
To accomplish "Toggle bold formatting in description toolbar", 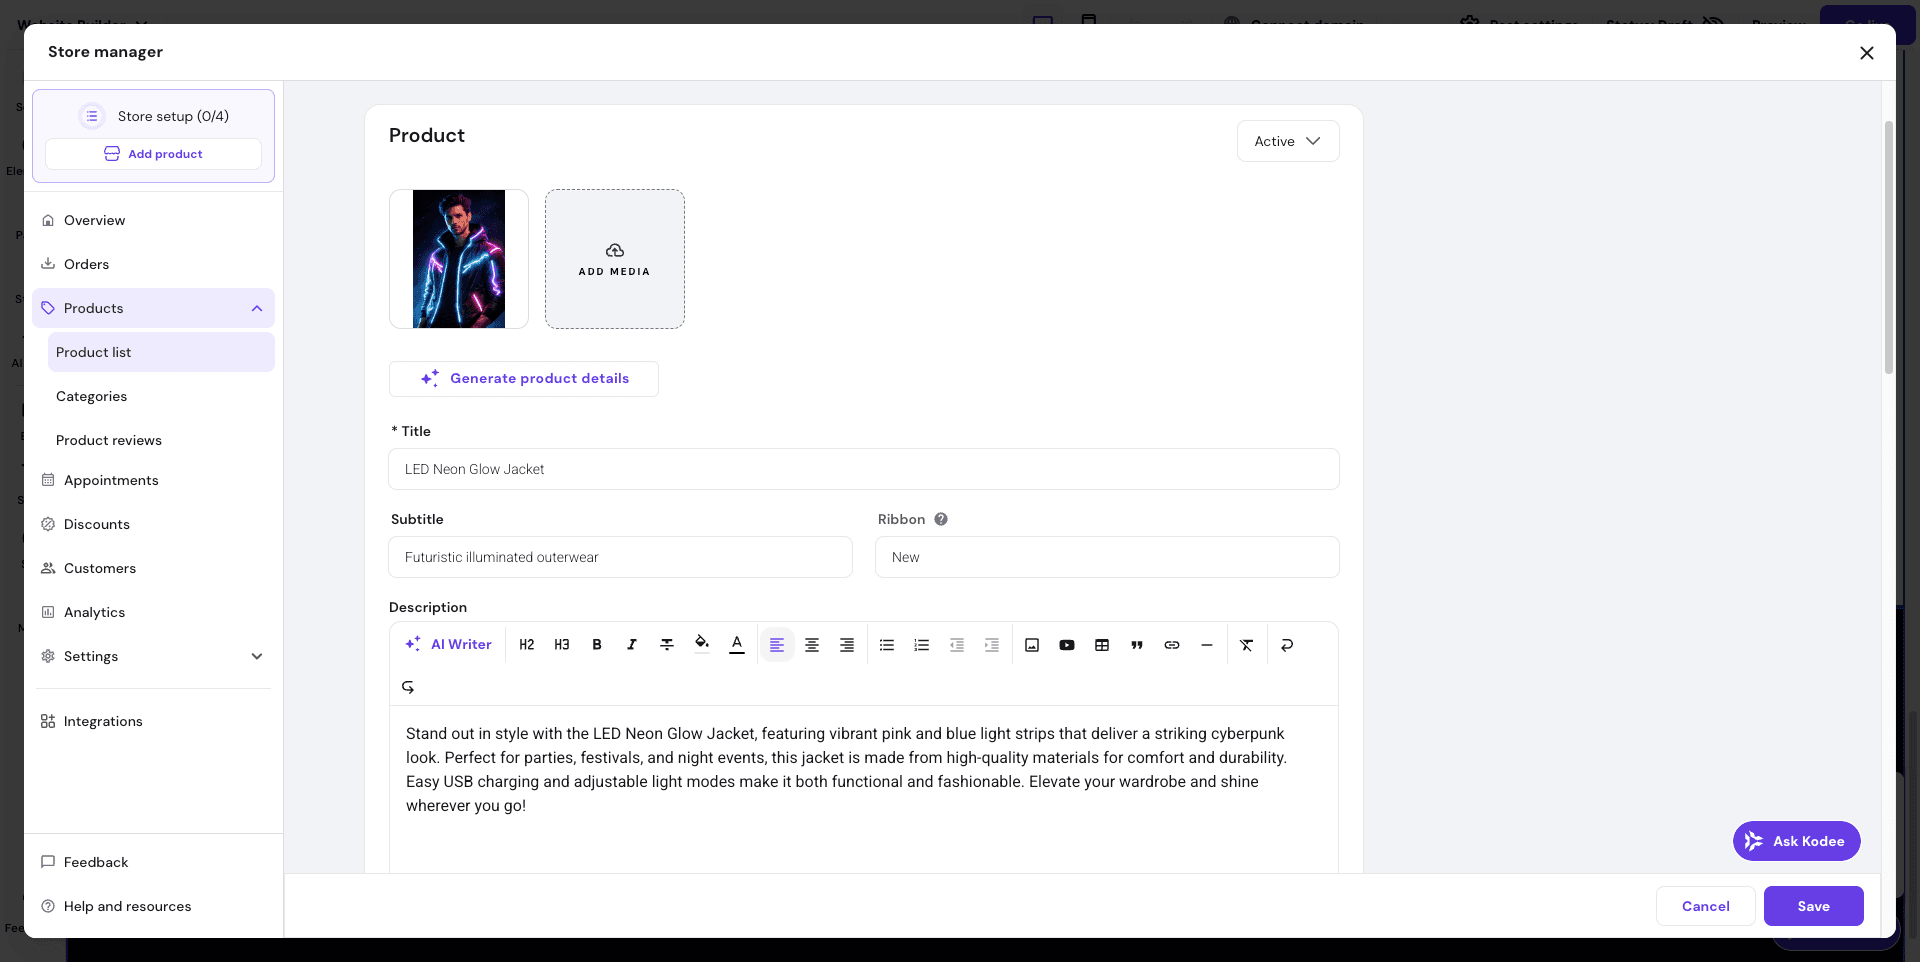I will pyautogui.click(x=597, y=645).
